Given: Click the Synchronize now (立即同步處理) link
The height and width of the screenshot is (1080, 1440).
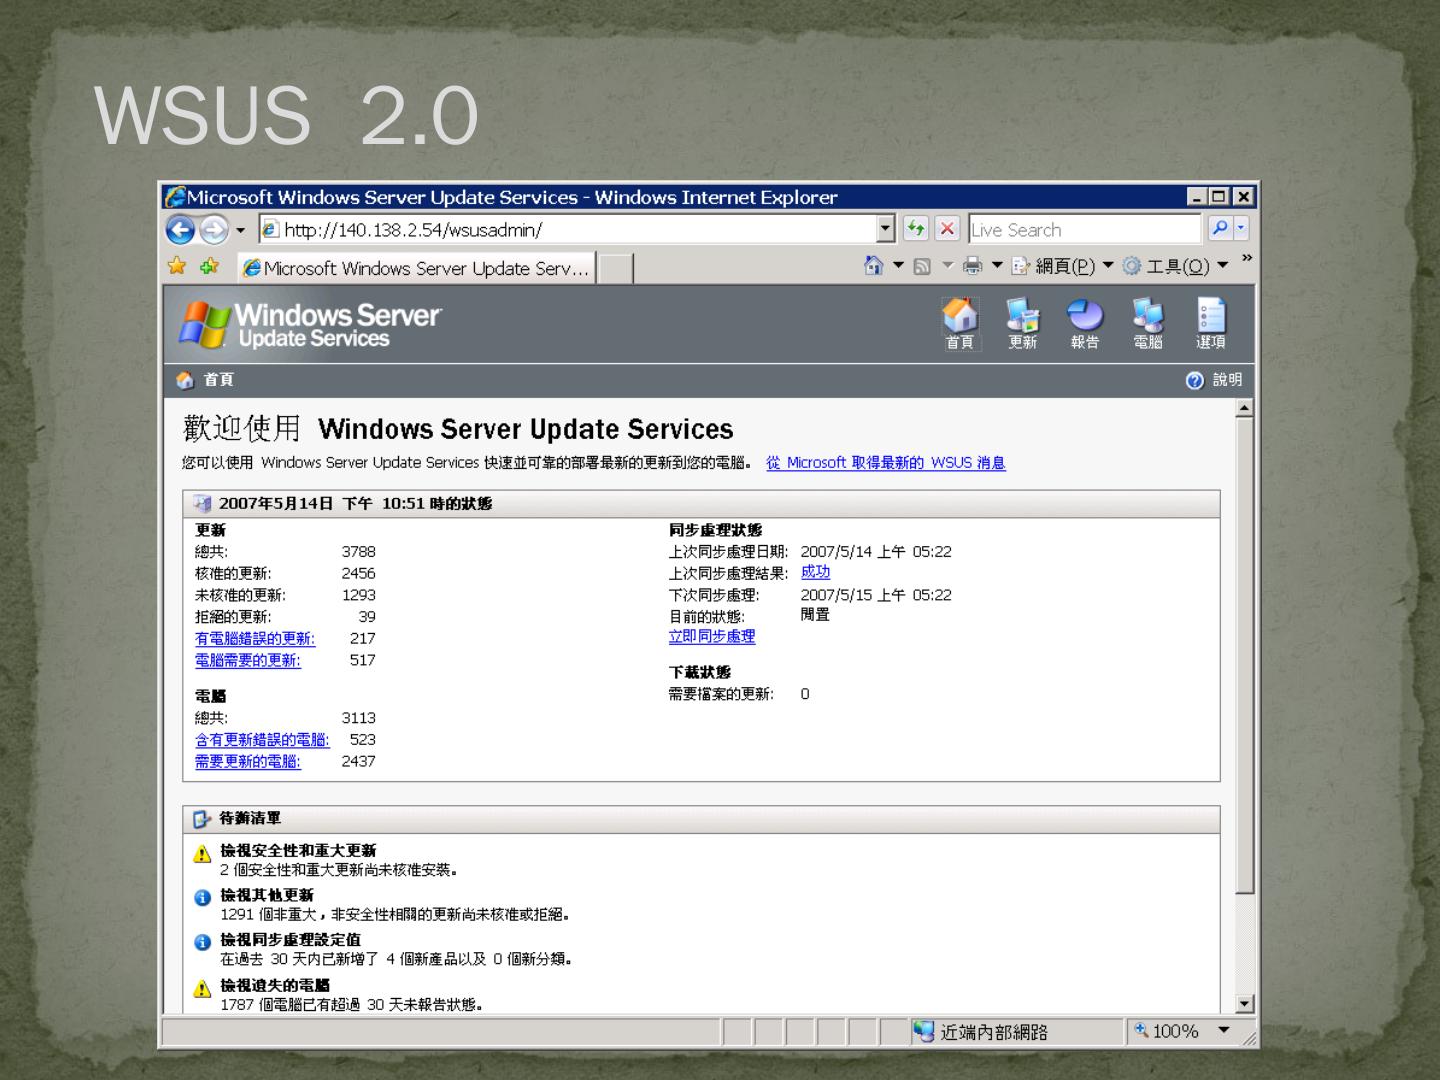Looking at the screenshot, I should tap(712, 637).
